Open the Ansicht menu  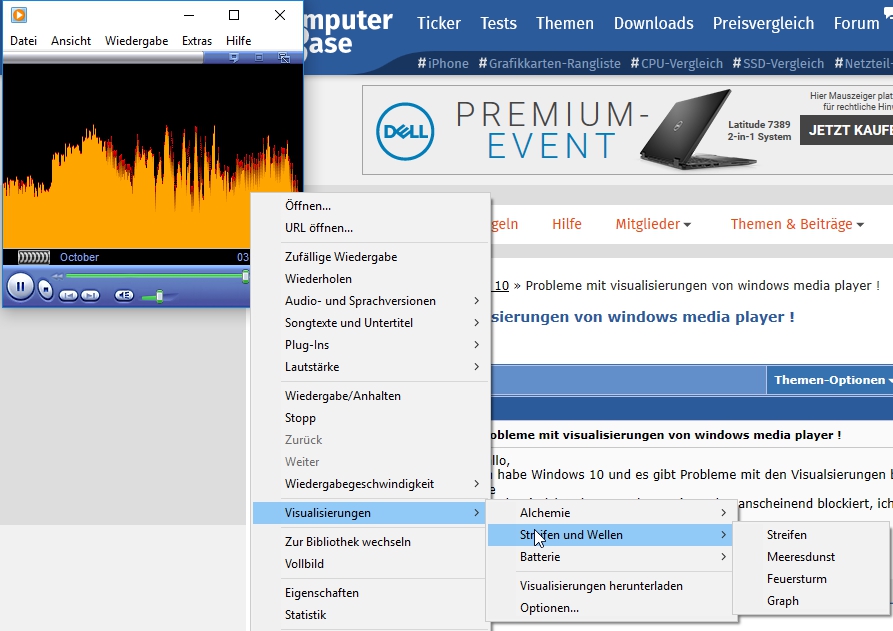(71, 41)
